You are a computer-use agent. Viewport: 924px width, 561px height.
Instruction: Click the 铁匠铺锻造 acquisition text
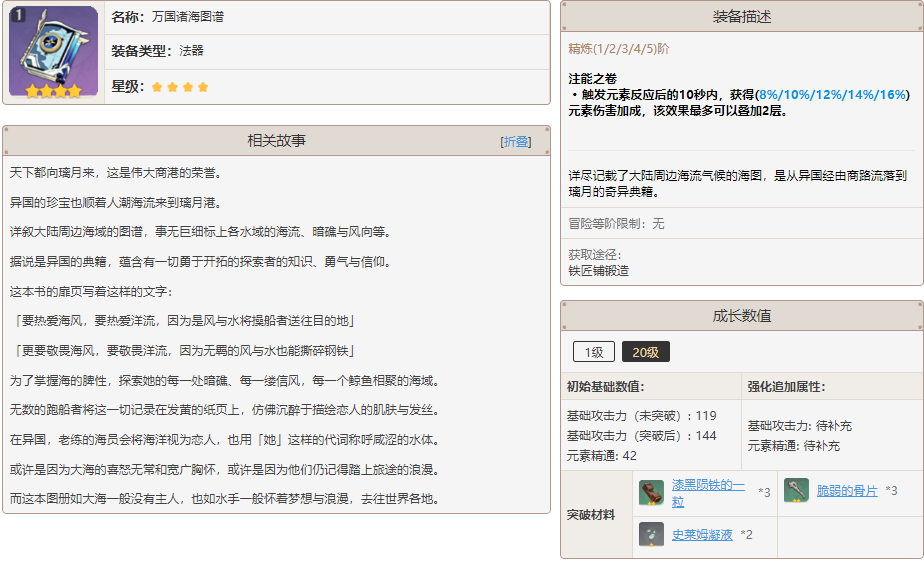point(598,271)
